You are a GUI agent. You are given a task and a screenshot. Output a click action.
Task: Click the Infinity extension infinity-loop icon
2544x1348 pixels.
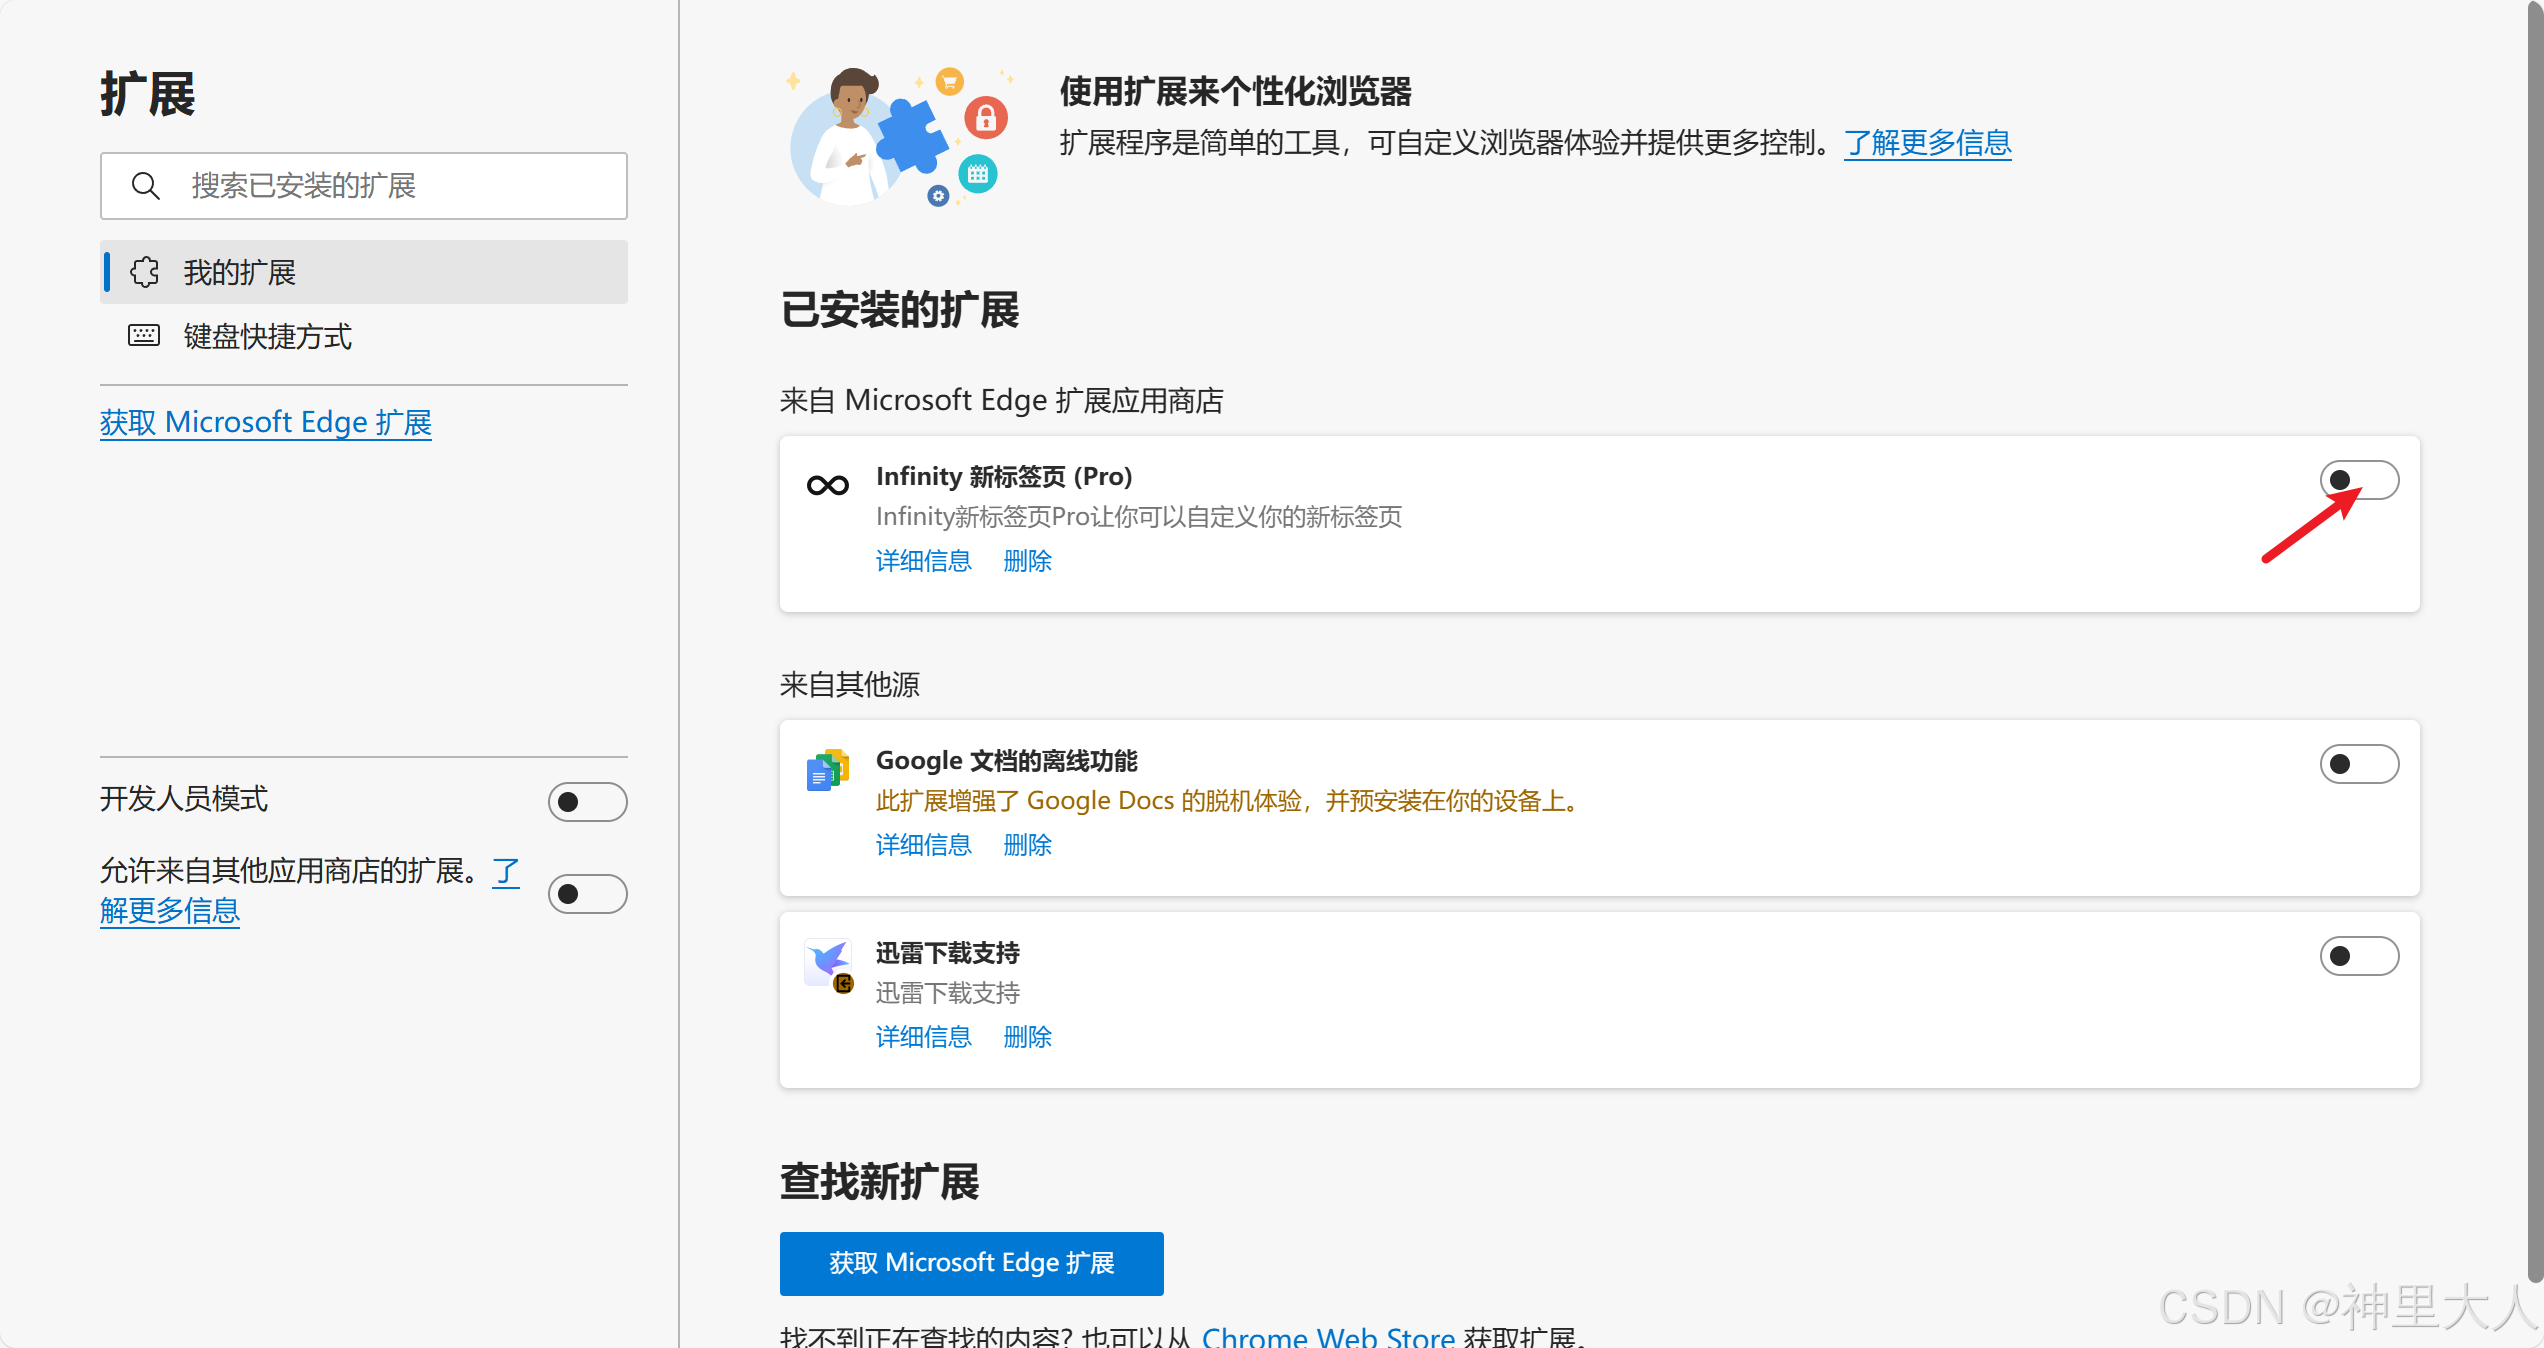pyautogui.click(x=827, y=486)
